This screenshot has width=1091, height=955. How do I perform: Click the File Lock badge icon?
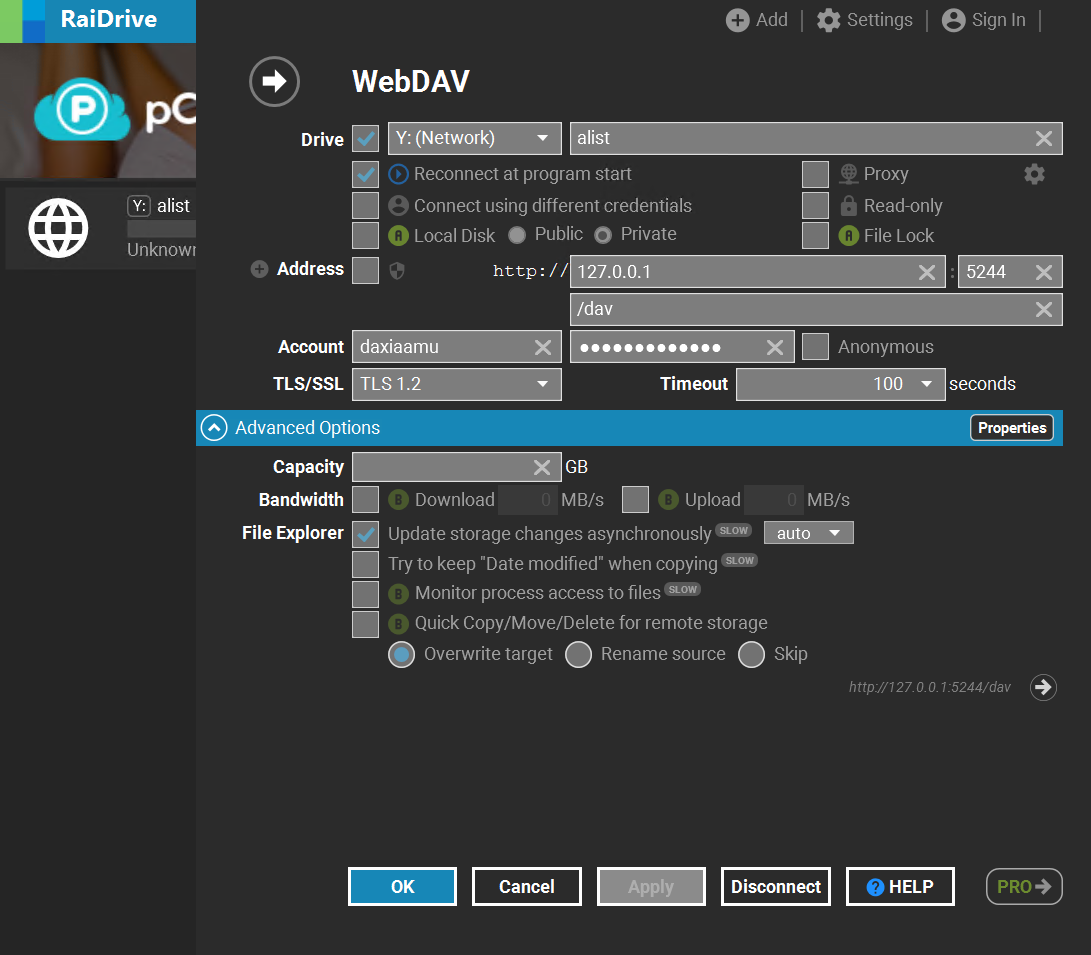click(x=848, y=236)
